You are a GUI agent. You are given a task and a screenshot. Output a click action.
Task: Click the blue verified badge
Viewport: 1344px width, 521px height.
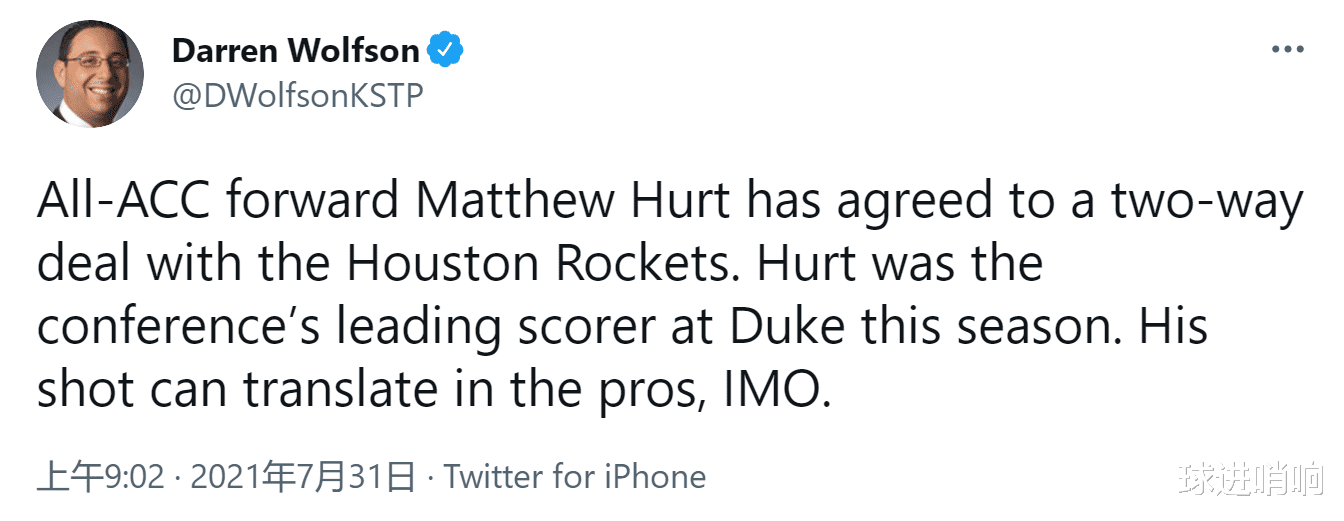point(446,49)
